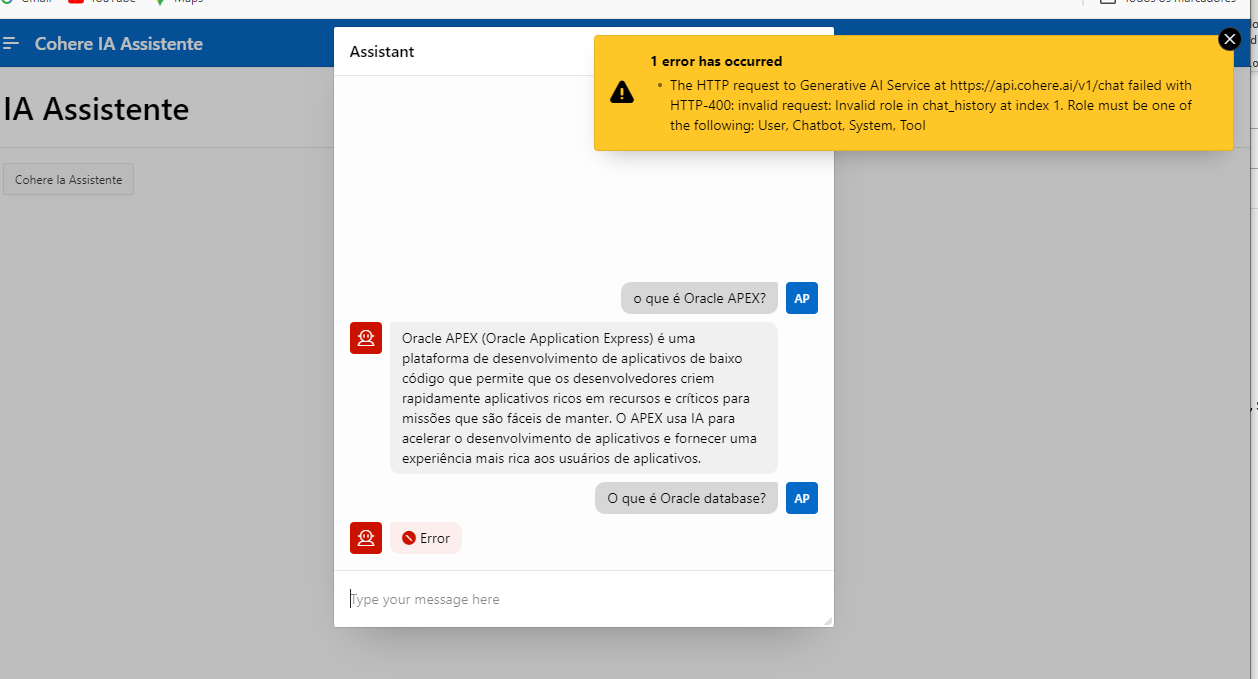Screen dimensions: 1258x679
Task: Click the AP avatar beside 'O que é Oracle database?'
Action: pos(802,498)
